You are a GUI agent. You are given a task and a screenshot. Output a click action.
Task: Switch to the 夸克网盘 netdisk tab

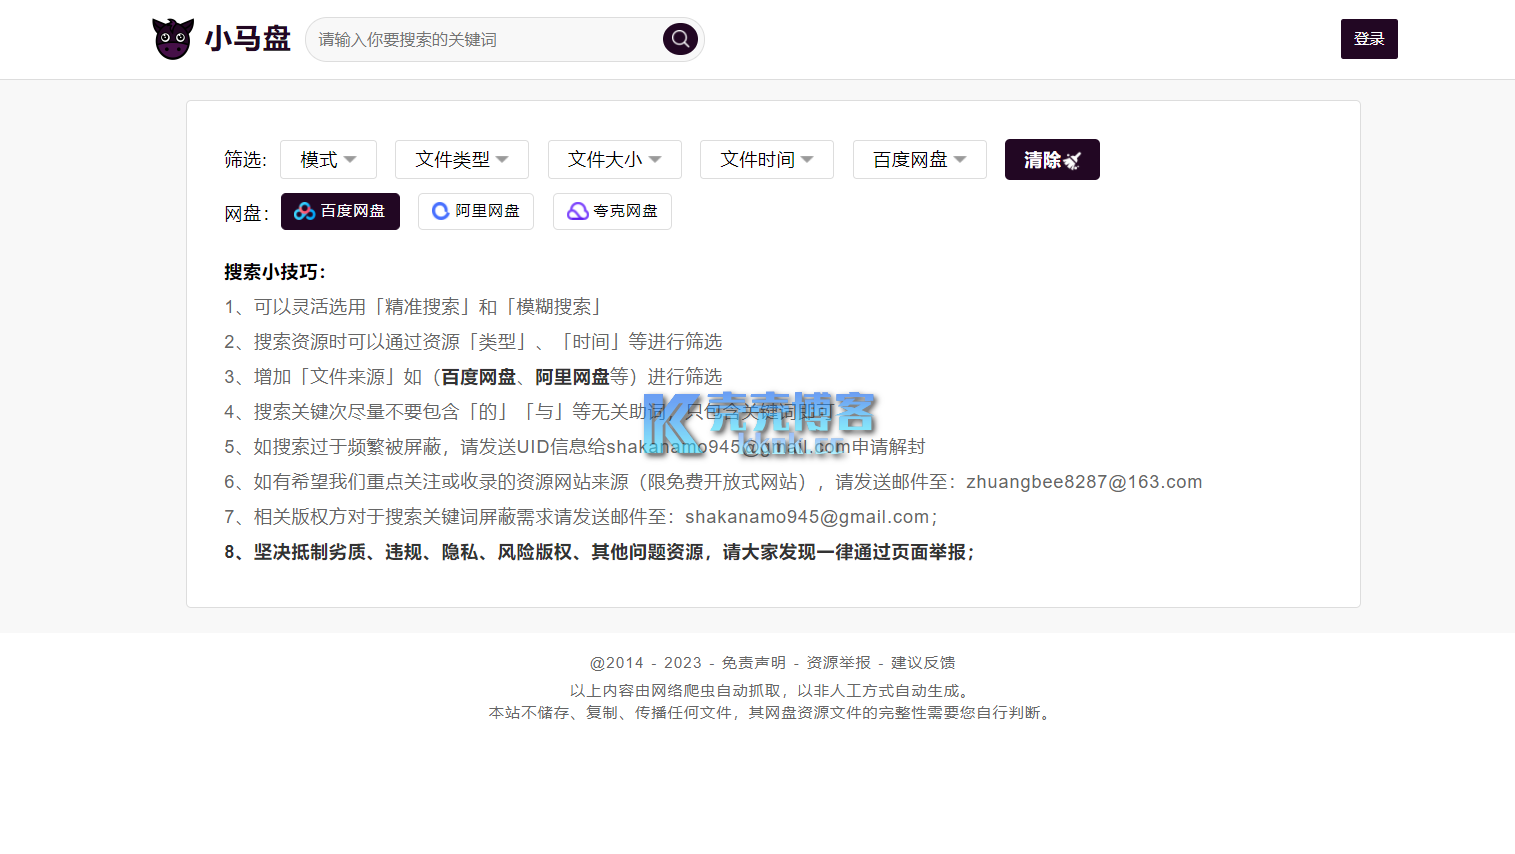click(612, 211)
